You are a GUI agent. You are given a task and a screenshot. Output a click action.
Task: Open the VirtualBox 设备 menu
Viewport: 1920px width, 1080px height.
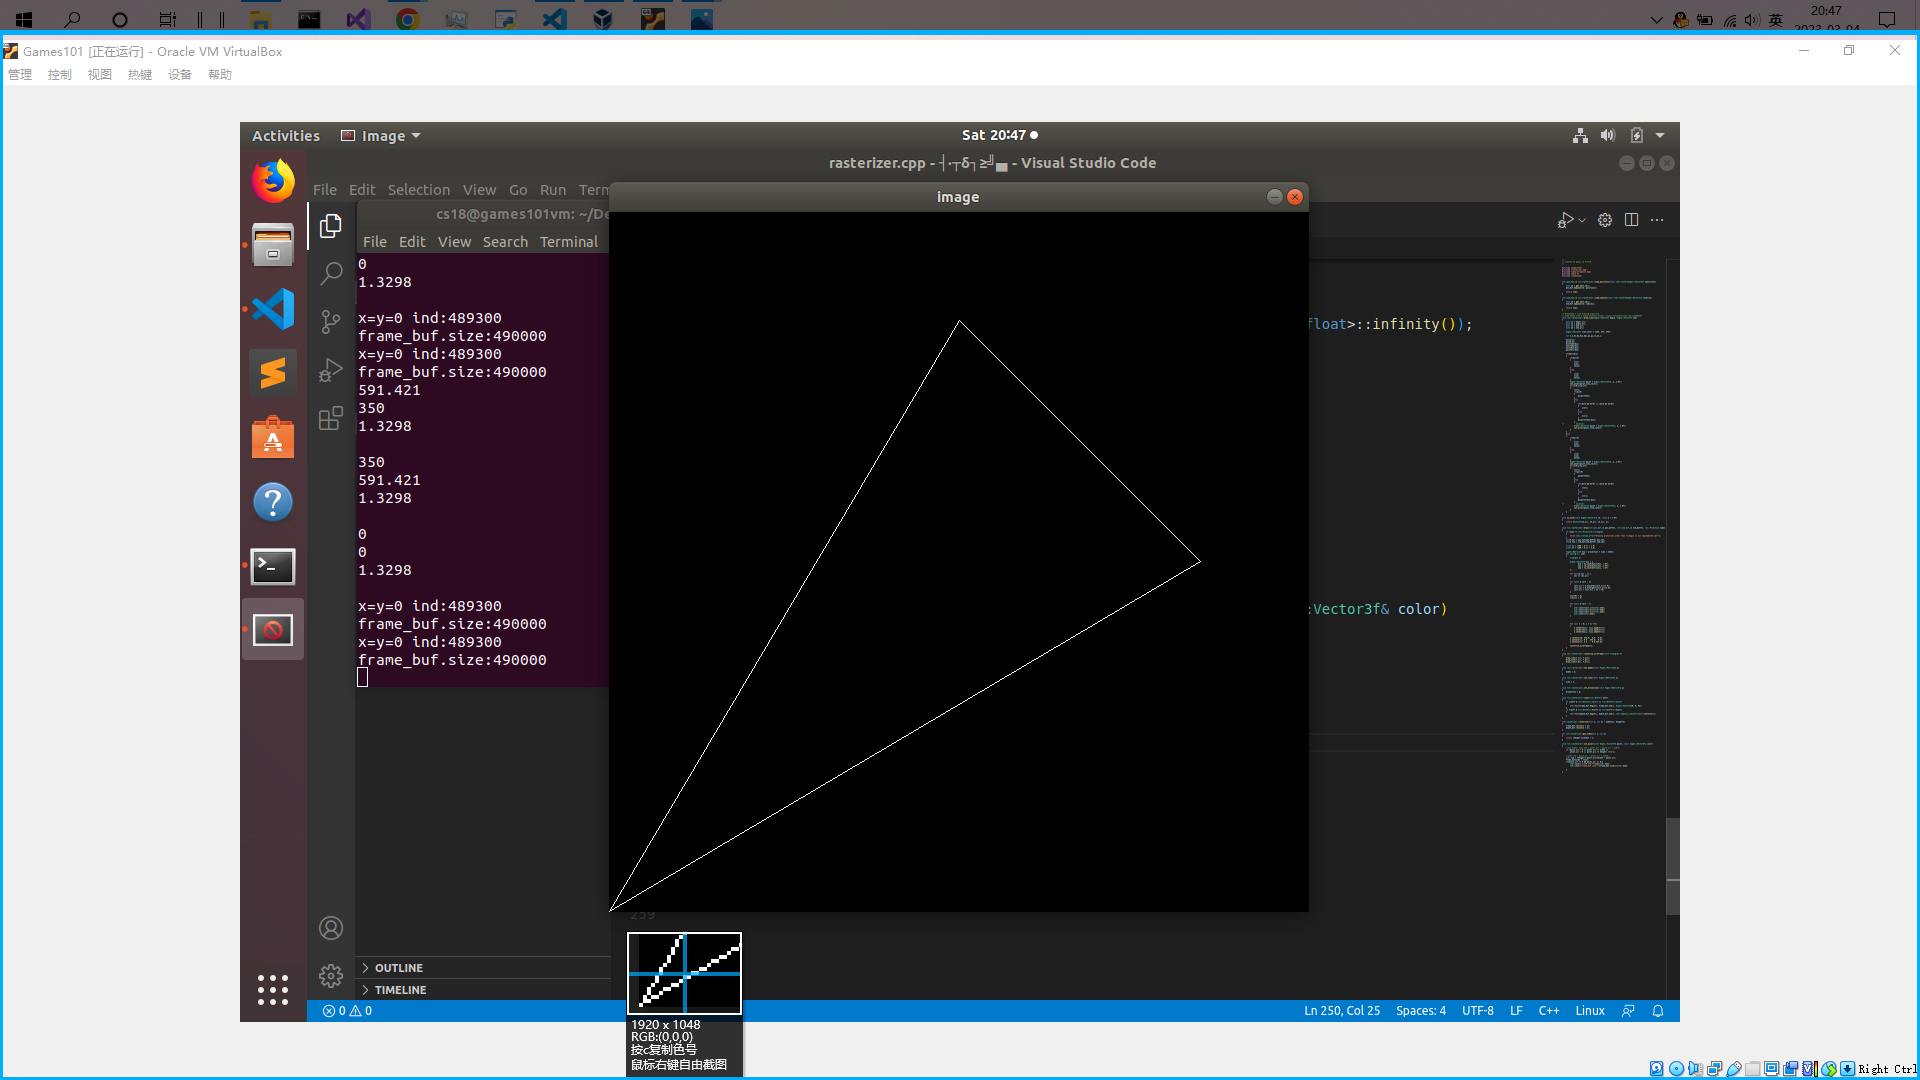[x=180, y=75]
